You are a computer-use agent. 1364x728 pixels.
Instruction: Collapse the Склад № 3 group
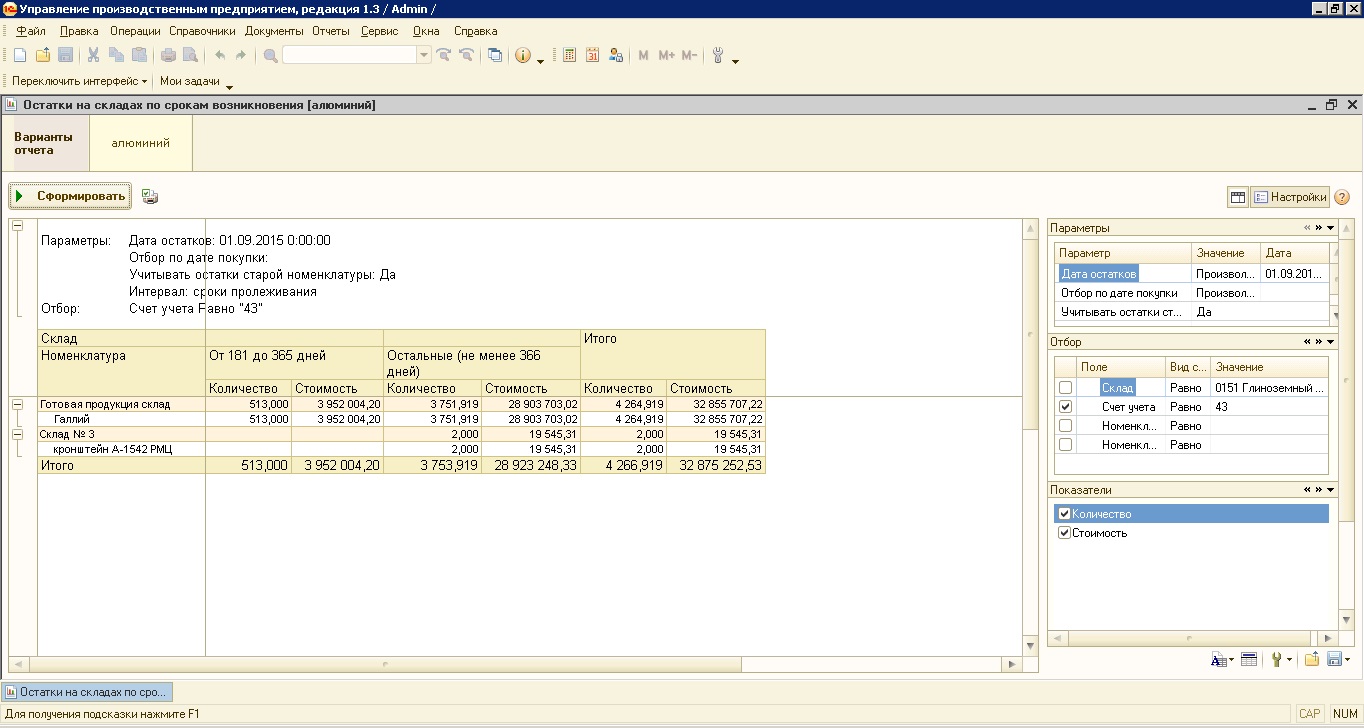pos(17,434)
